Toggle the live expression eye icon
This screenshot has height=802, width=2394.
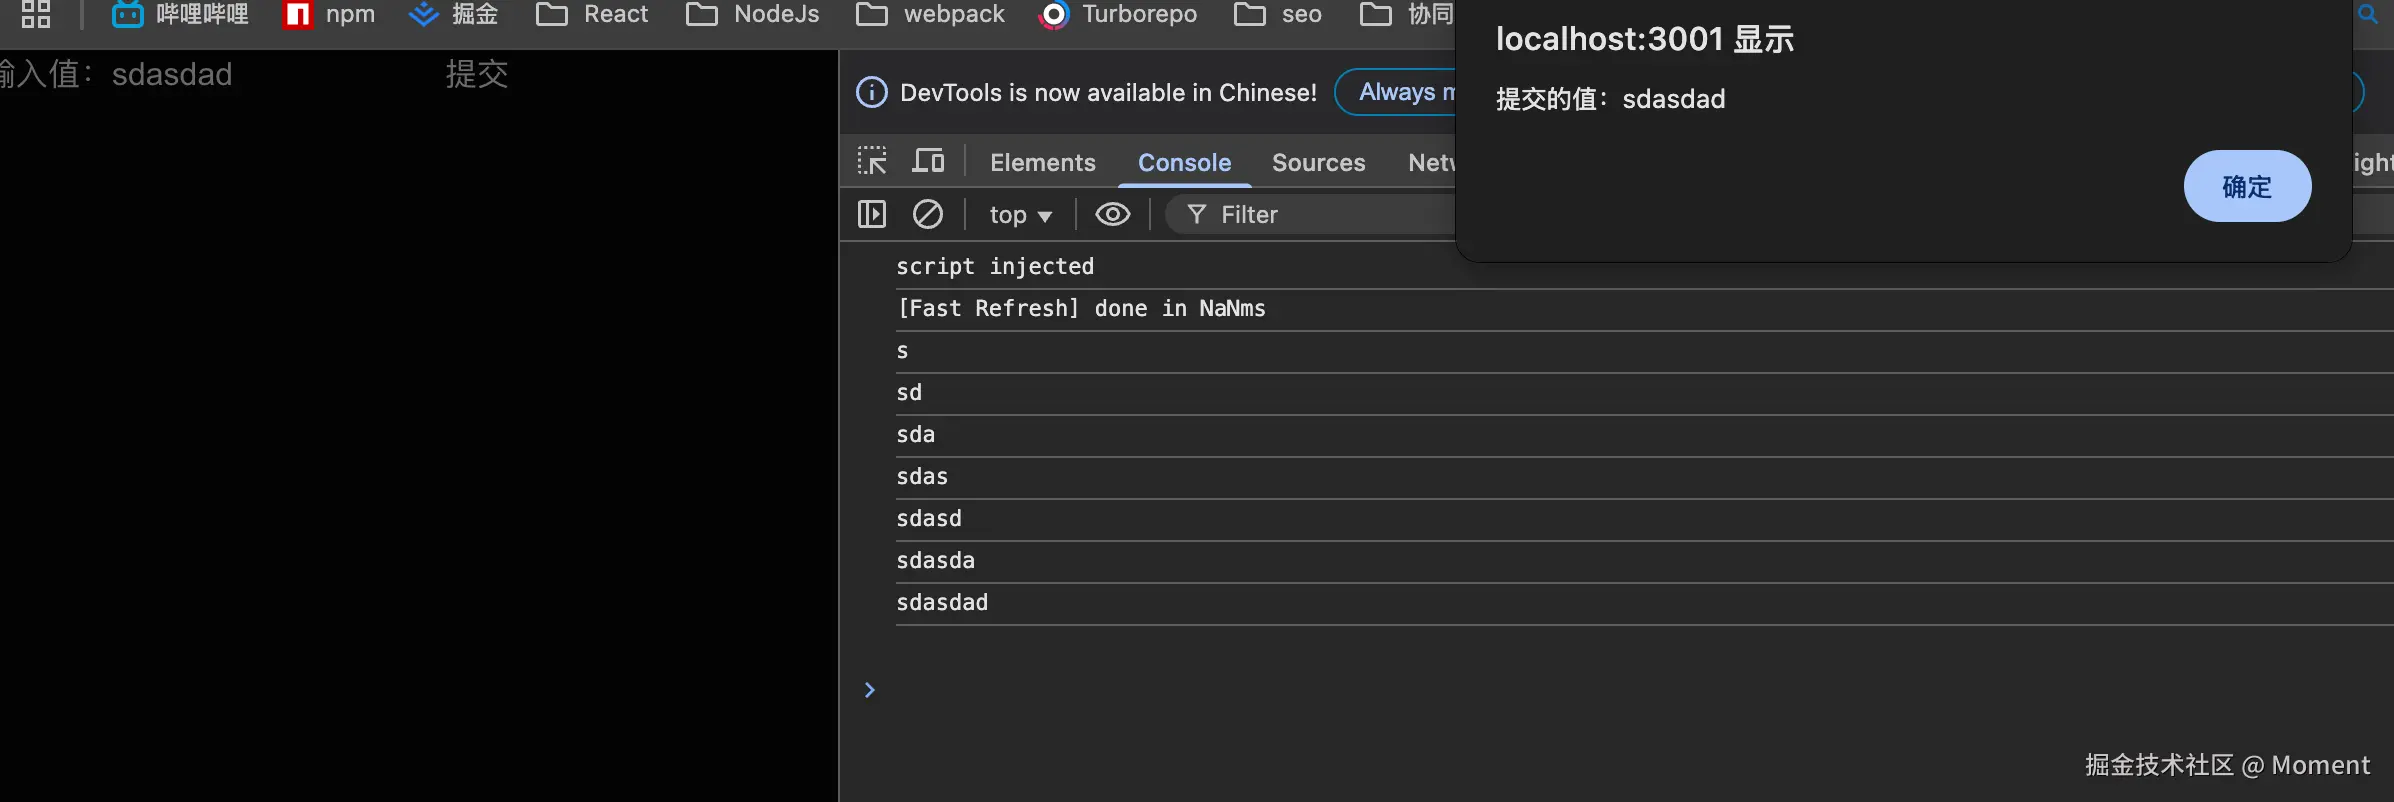click(x=1112, y=214)
